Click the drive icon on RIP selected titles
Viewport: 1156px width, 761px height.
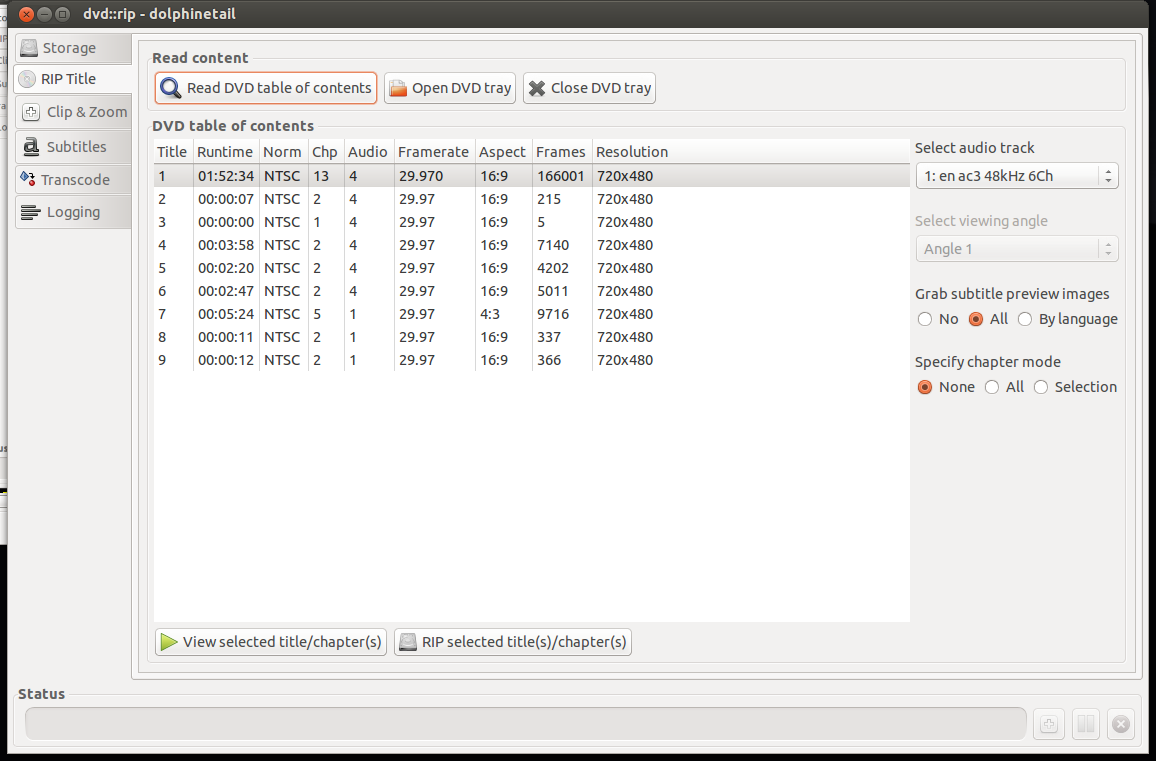pos(408,642)
